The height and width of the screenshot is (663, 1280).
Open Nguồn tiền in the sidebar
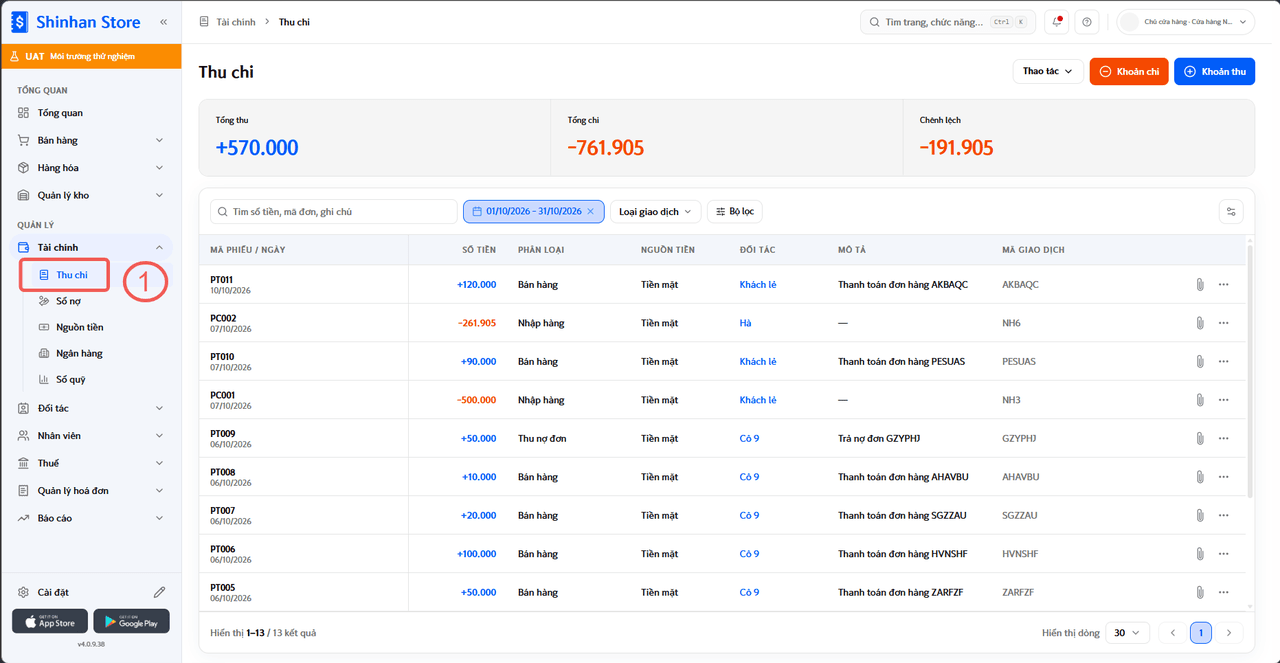pos(79,327)
